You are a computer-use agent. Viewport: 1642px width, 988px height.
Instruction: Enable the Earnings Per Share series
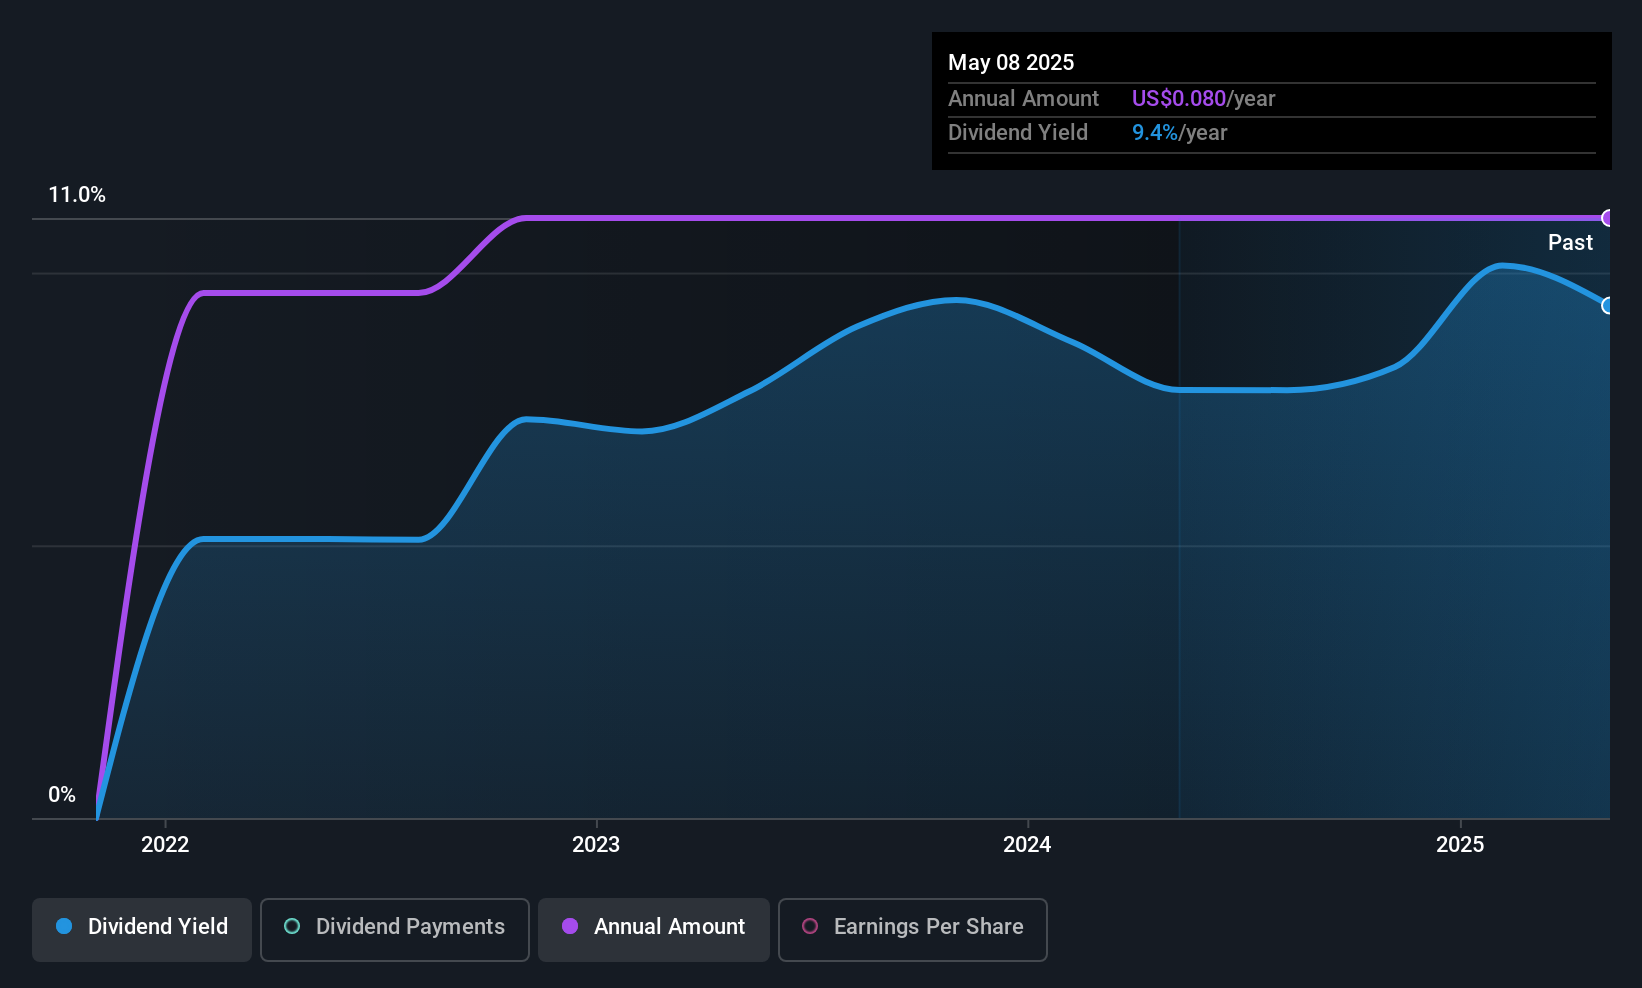point(913,929)
